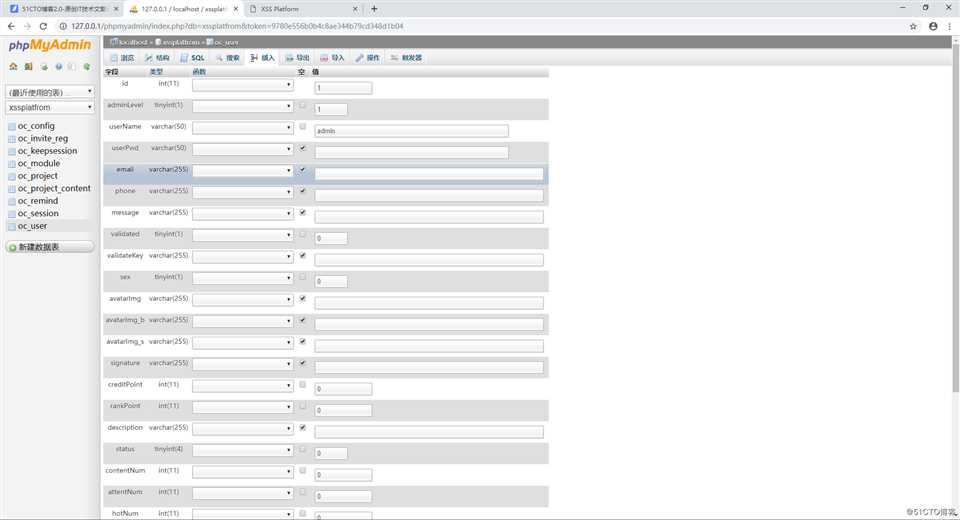Click the phpMyAdmin logo
This screenshot has height=520, width=960.
click(50, 45)
